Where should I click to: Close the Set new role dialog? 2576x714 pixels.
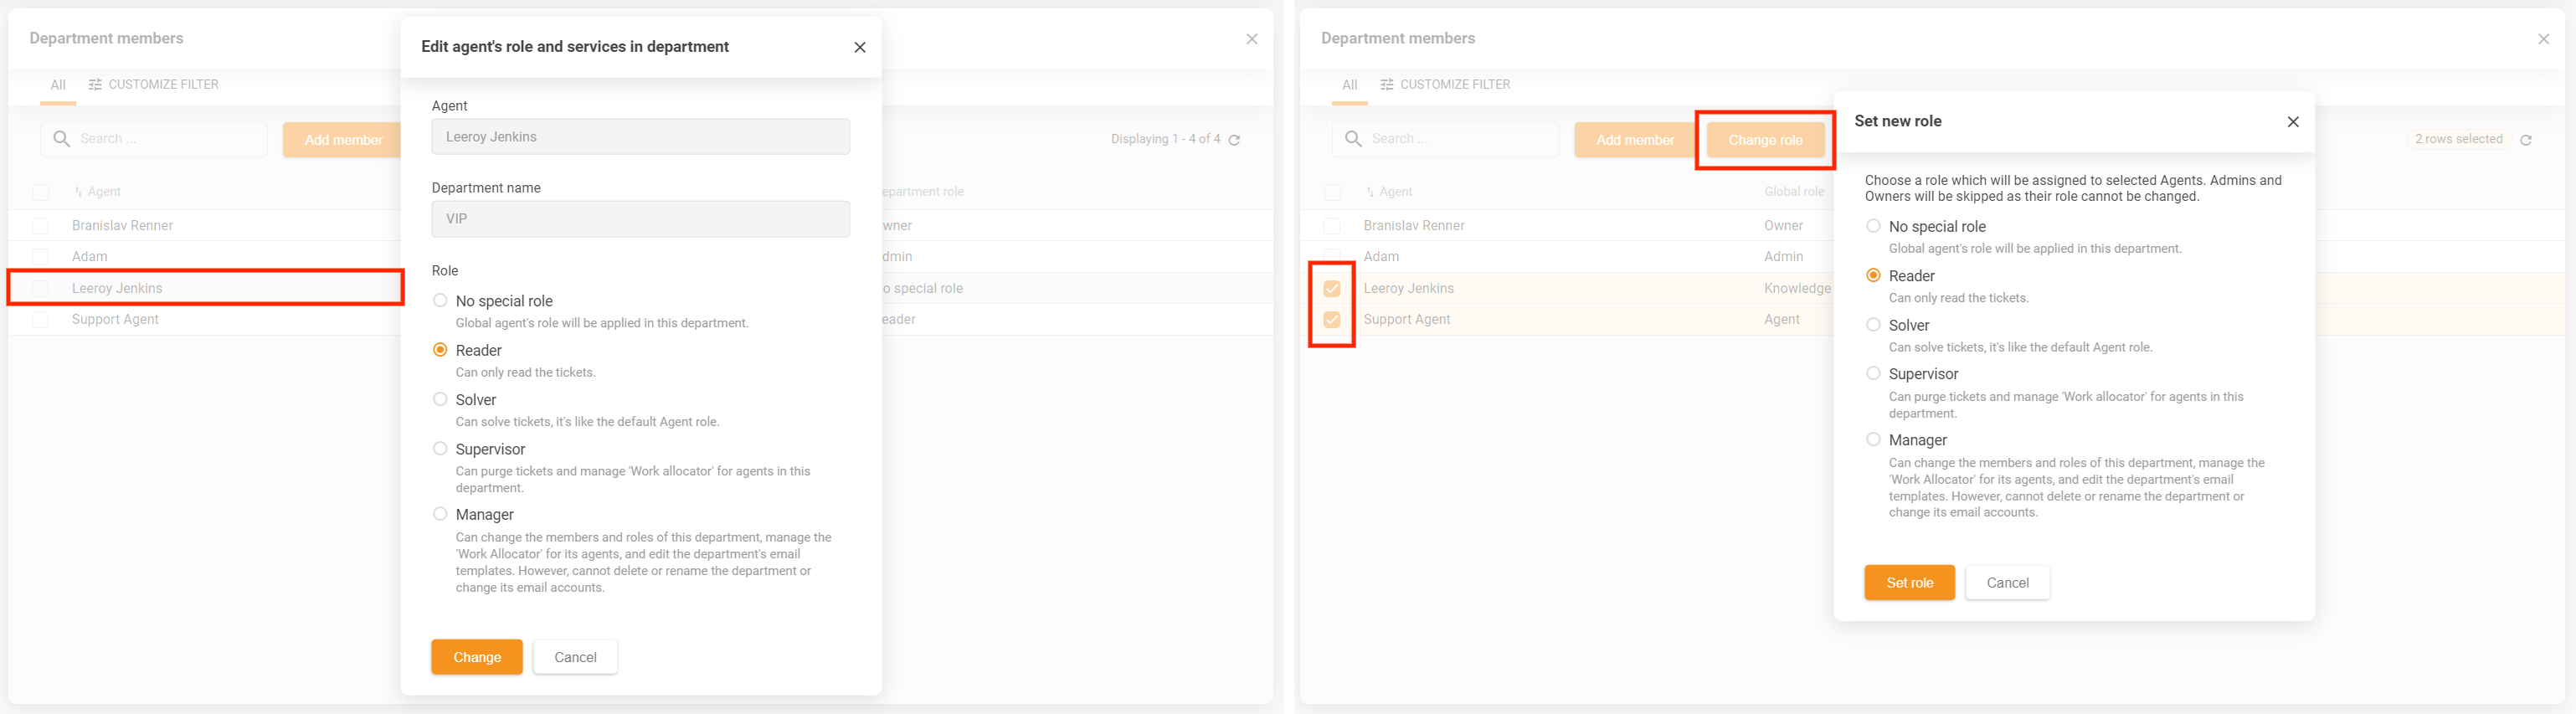coord(2292,122)
